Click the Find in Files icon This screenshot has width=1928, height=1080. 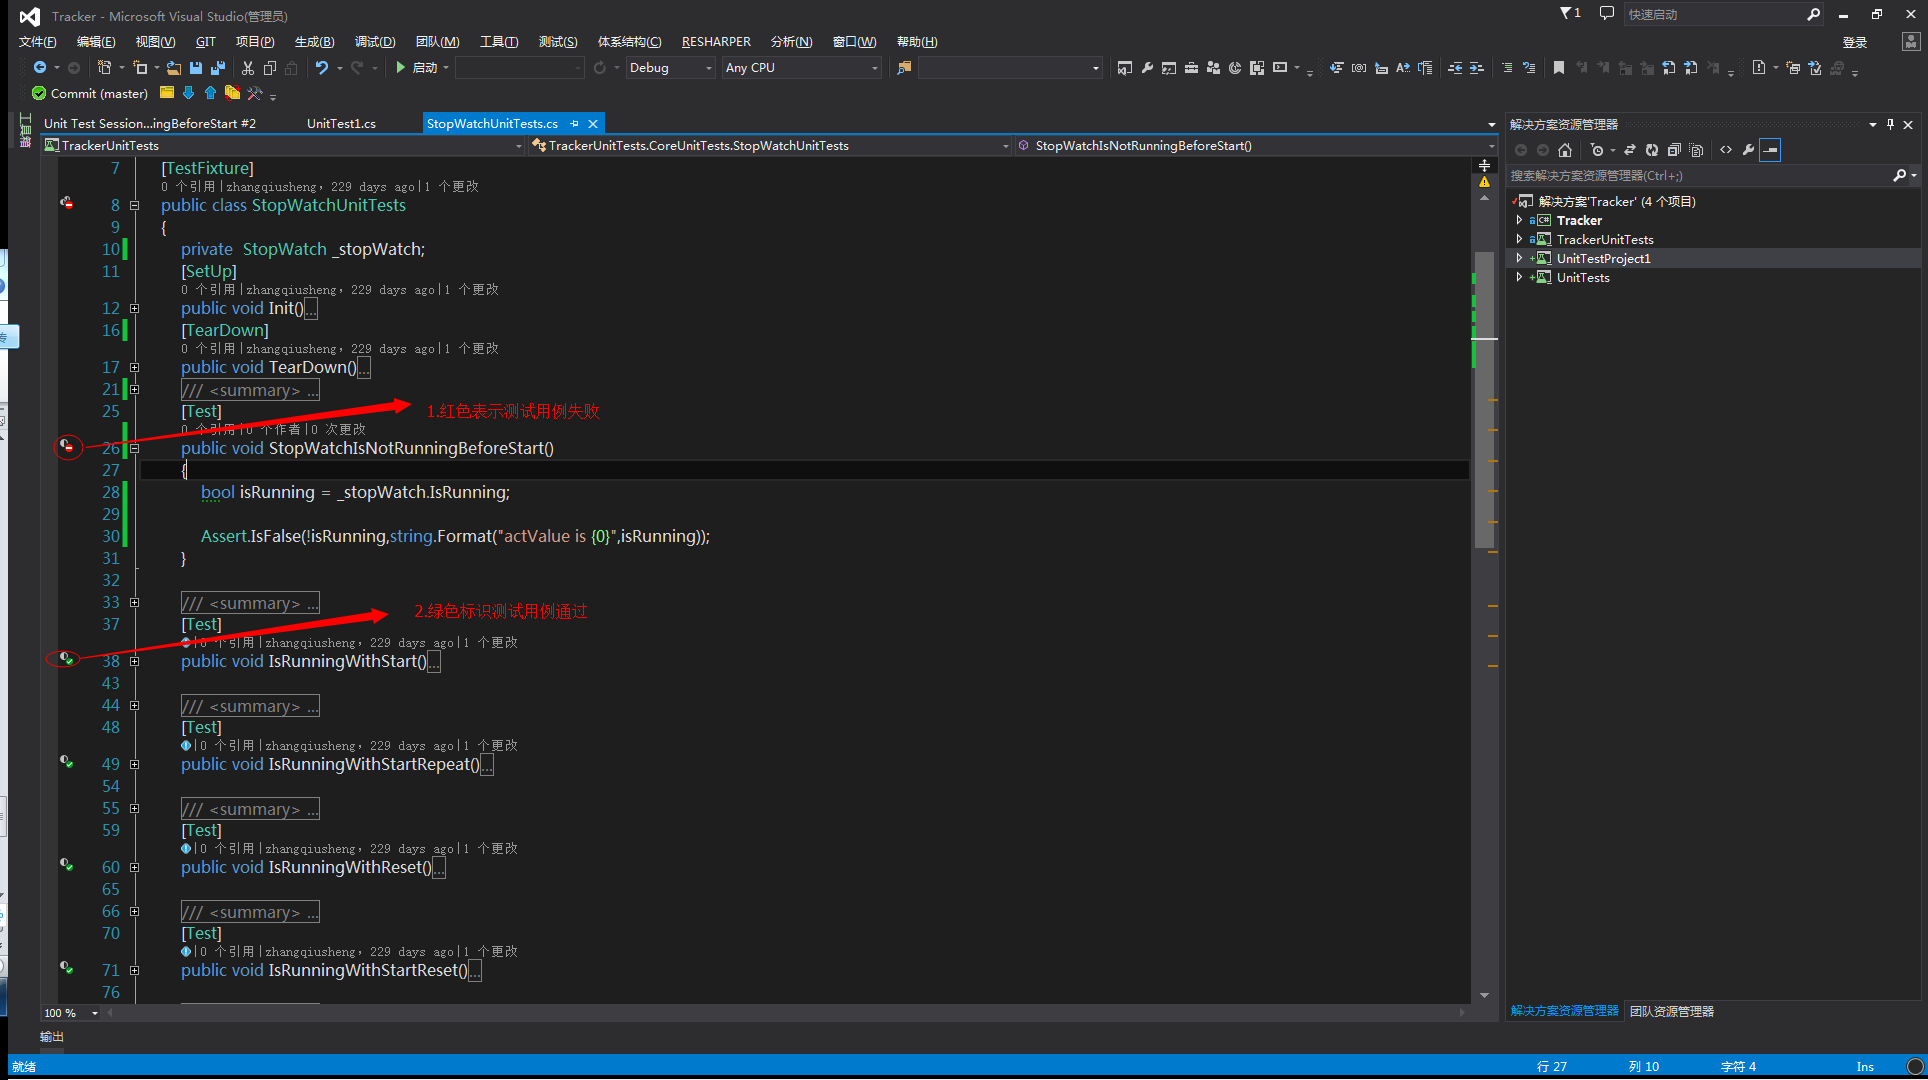[x=904, y=67]
